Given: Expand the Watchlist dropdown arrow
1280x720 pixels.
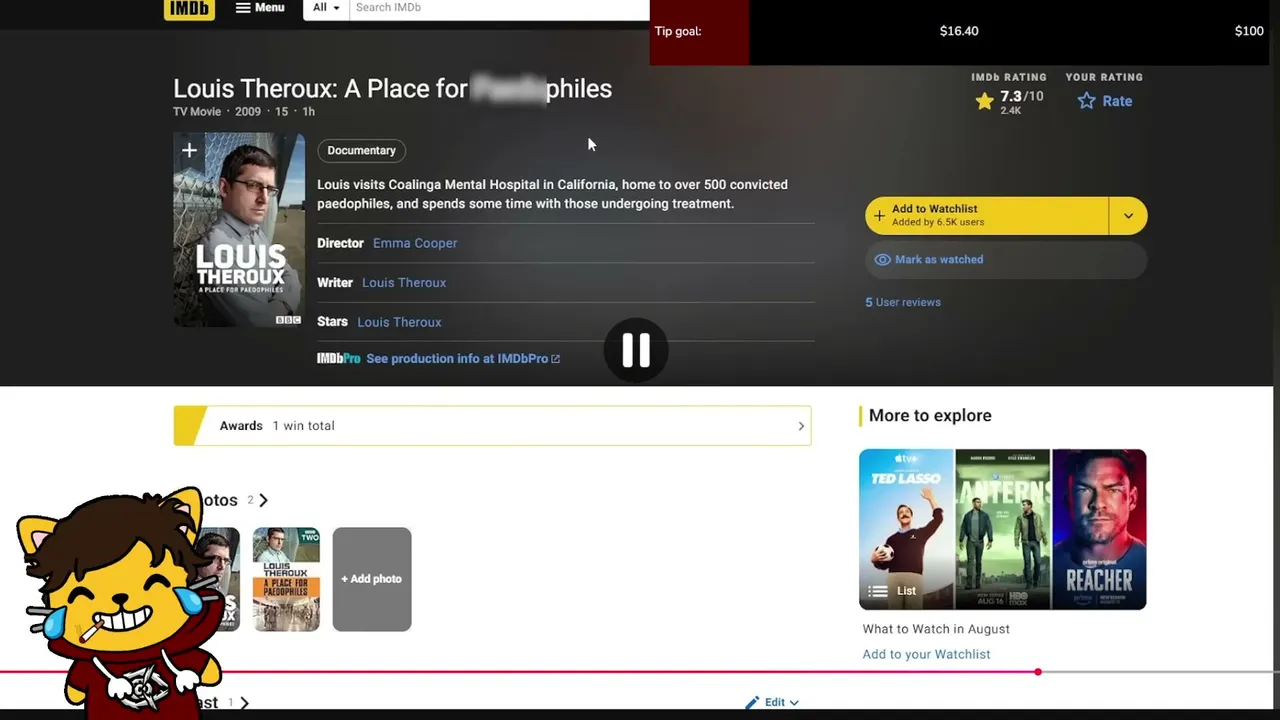Looking at the screenshot, I should [1128, 215].
